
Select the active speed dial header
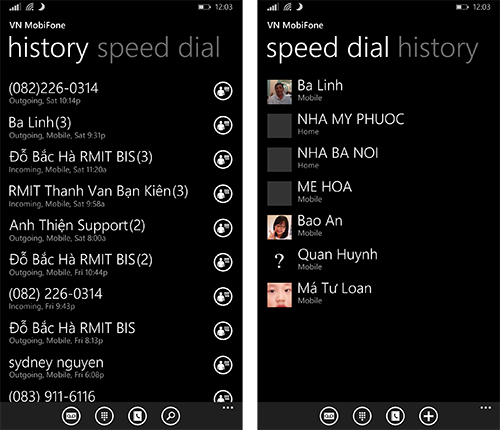pyautogui.click(x=328, y=49)
